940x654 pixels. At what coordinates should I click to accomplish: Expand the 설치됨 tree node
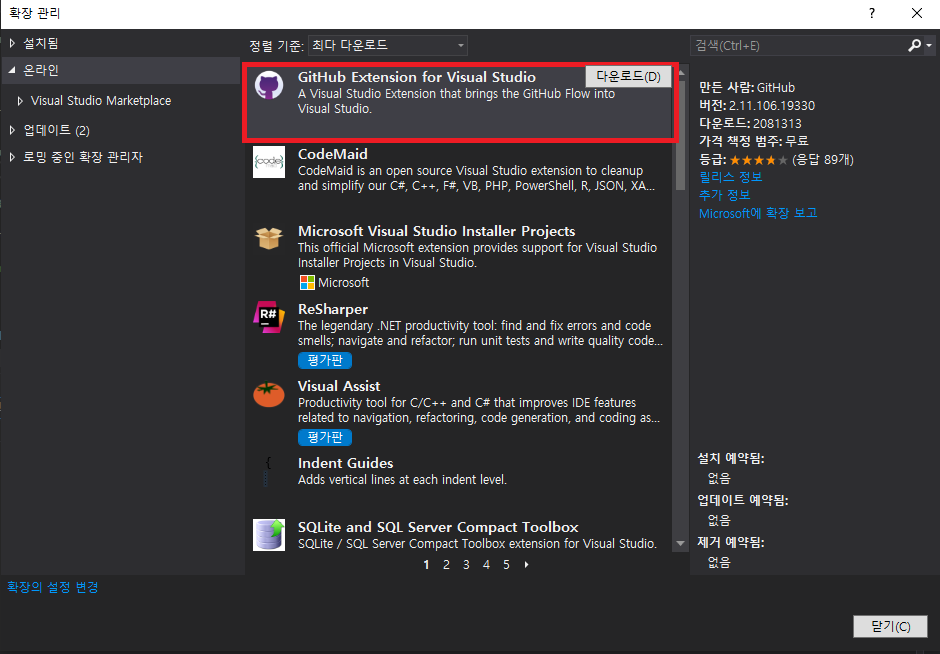click(13, 43)
